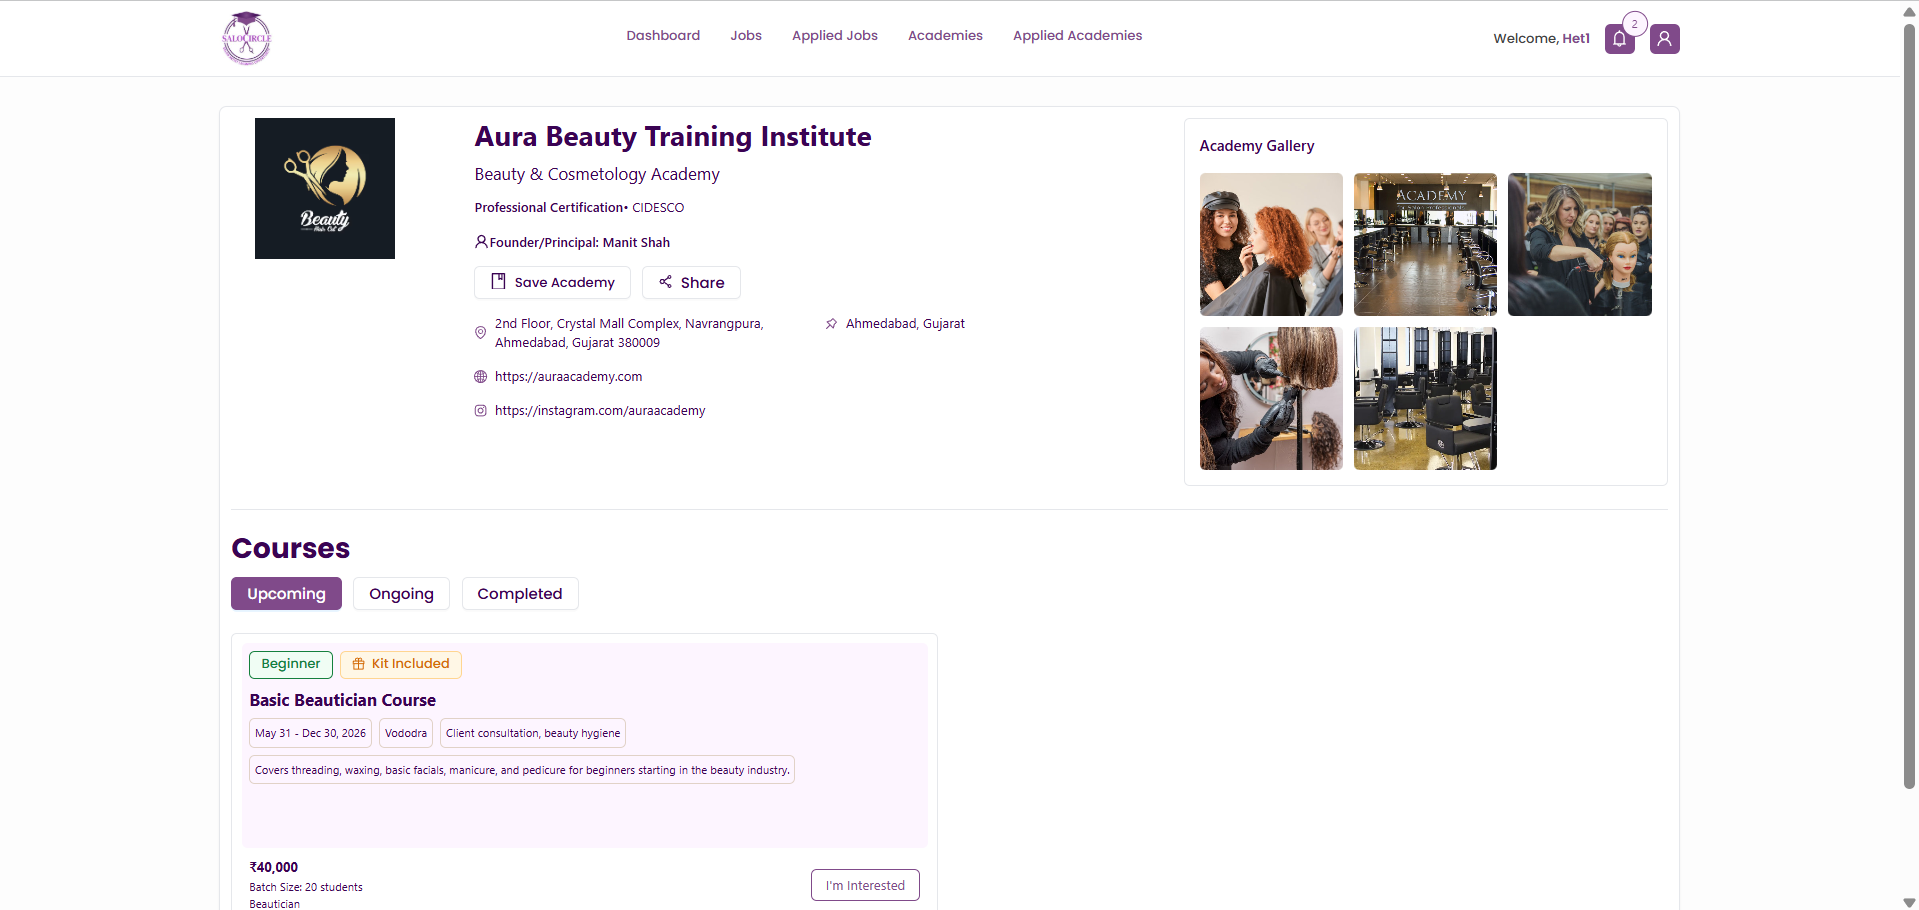The height and width of the screenshot is (910, 1919).
Task: Click the course description about threading, waxing
Action: click(522, 770)
